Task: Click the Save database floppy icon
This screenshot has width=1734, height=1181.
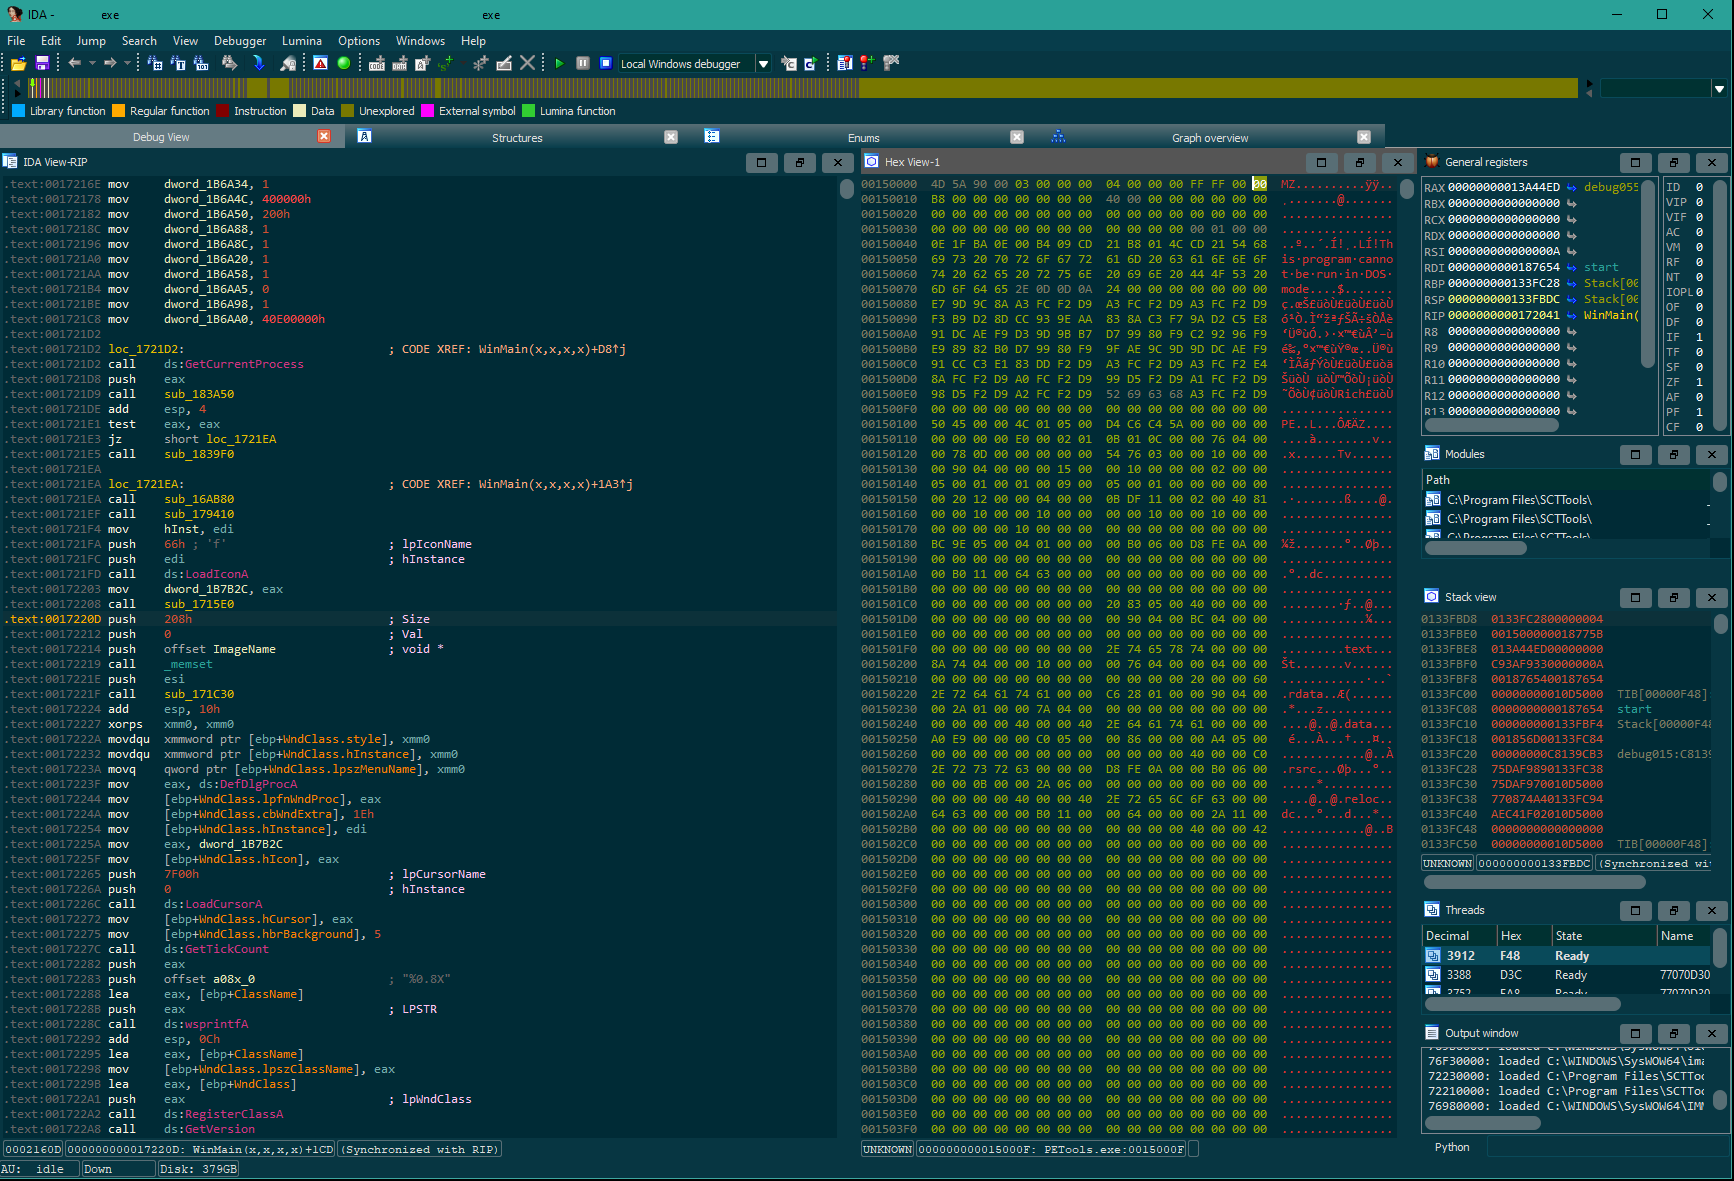Action: (x=42, y=63)
